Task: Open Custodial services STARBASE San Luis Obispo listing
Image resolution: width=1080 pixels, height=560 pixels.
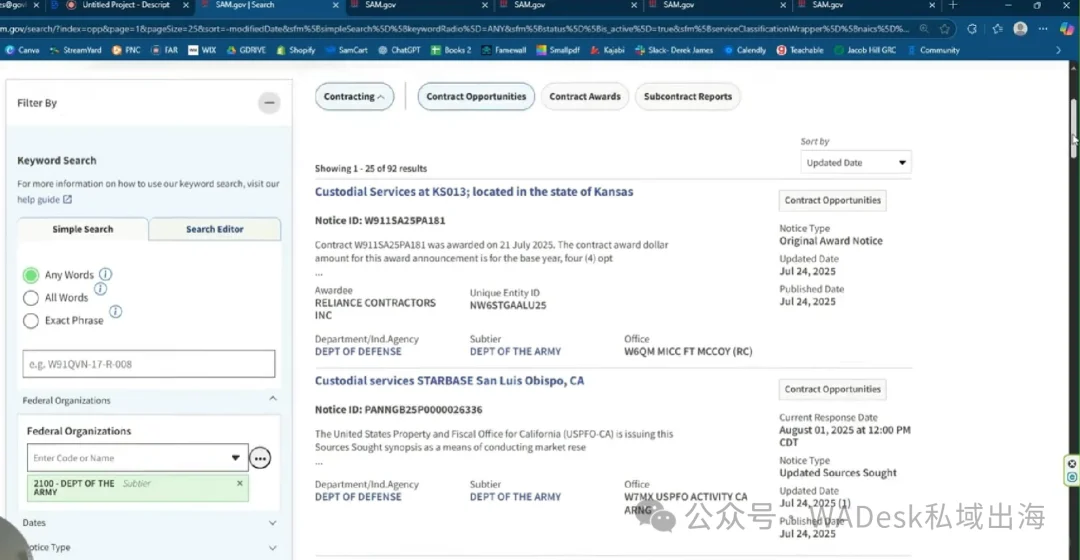Action: 449,380
